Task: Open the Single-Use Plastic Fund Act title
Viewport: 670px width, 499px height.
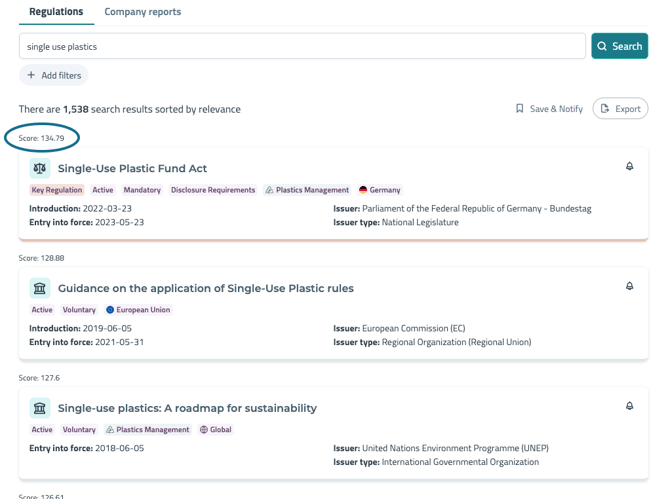Action: point(132,168)
